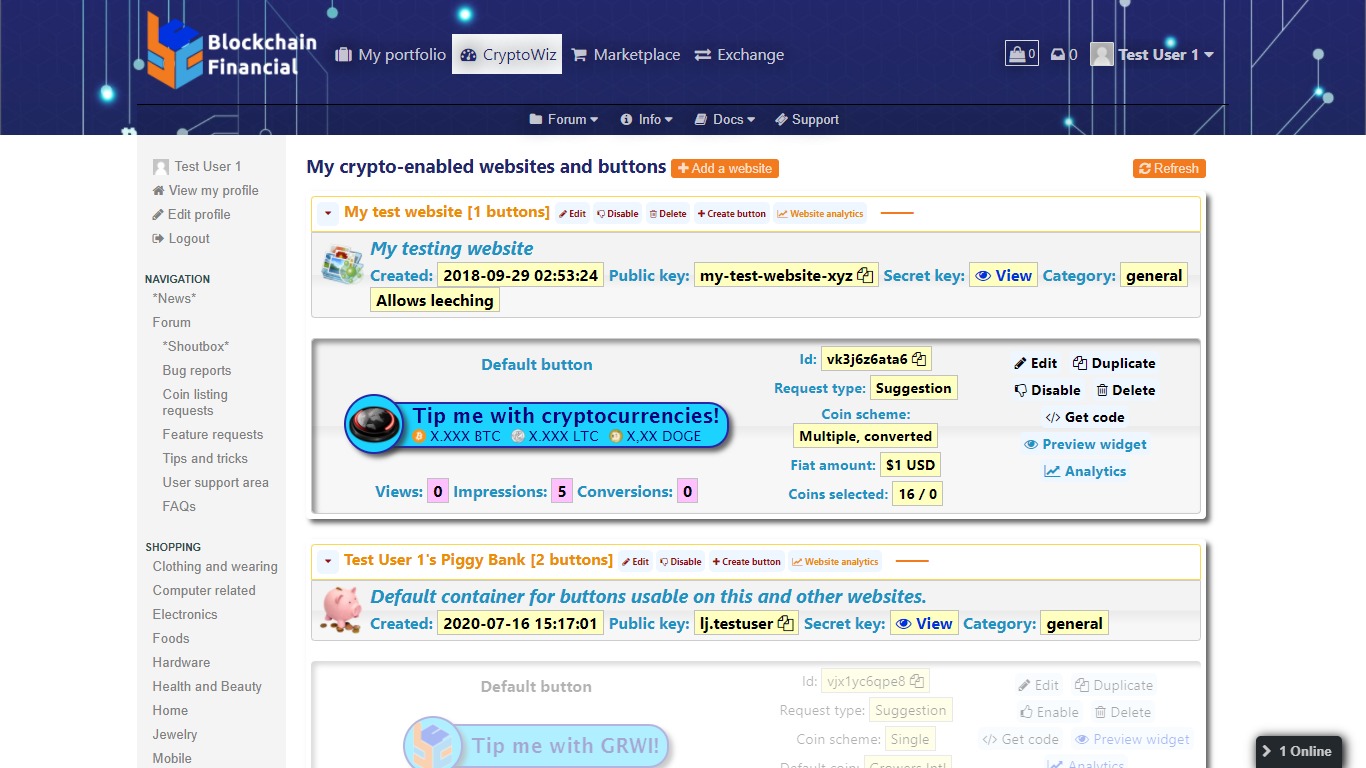Copy the my-test-website-xyz public key
This screenshot has width=1366, height=768.
(866, 276)
